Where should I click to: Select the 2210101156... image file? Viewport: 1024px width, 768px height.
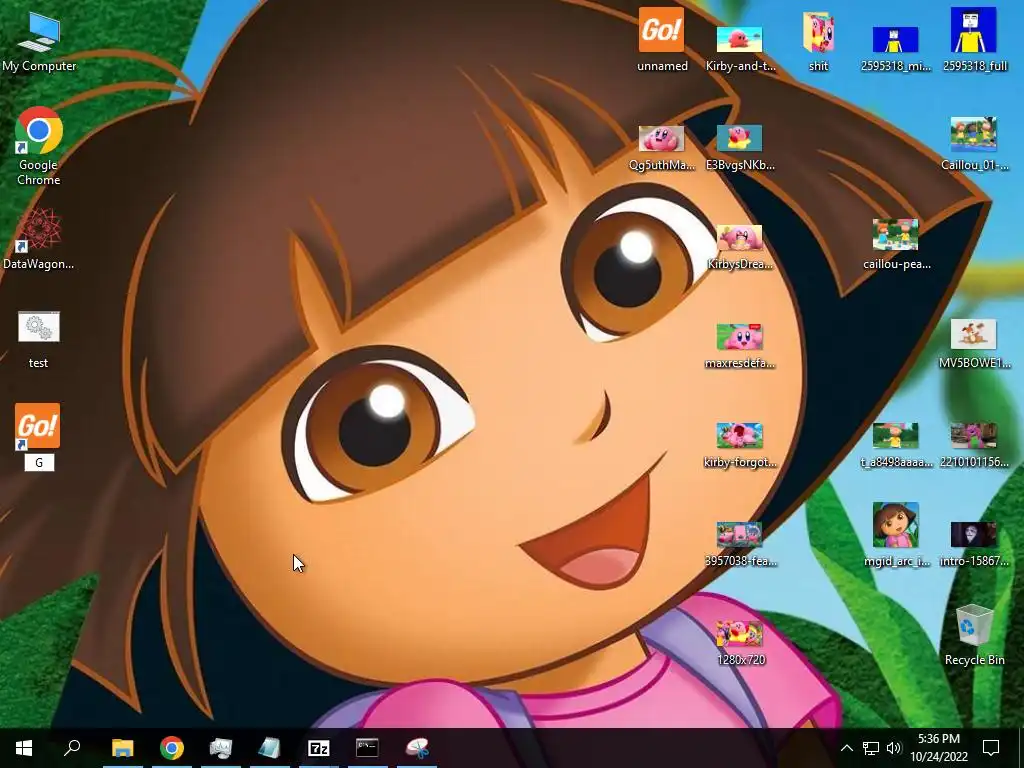pyautogui.click(x=974, y=445)
